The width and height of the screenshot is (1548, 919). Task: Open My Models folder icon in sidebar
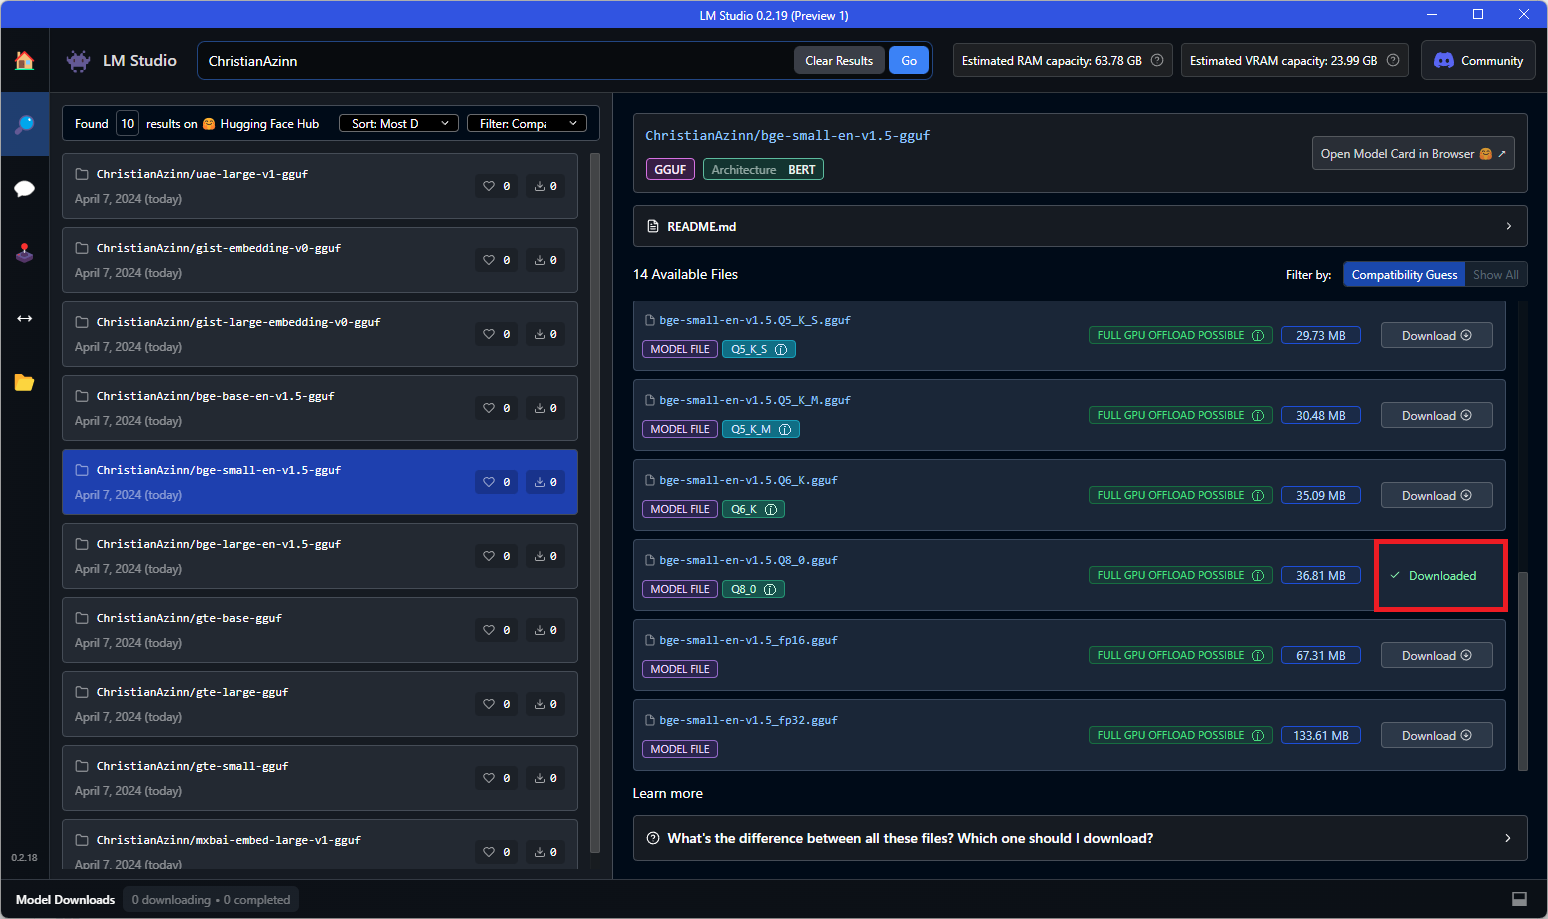tap(24, 383)
